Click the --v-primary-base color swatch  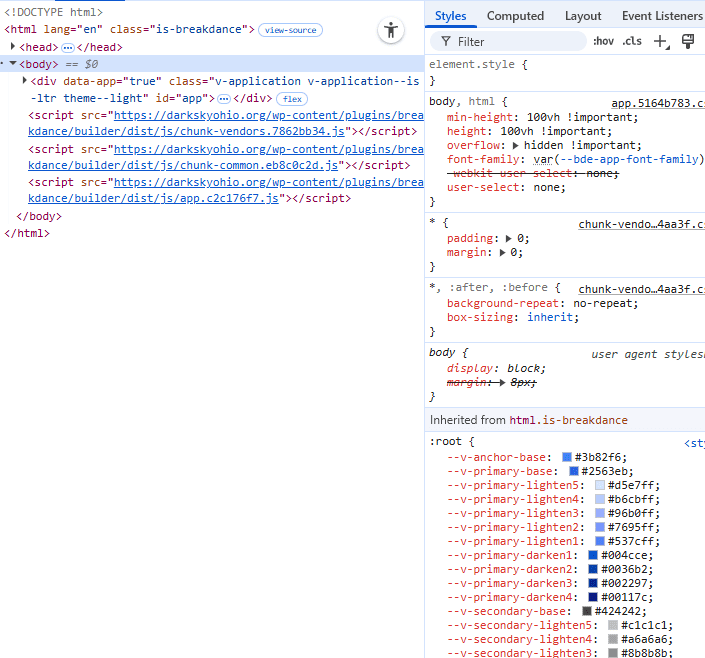coord(574,471)
